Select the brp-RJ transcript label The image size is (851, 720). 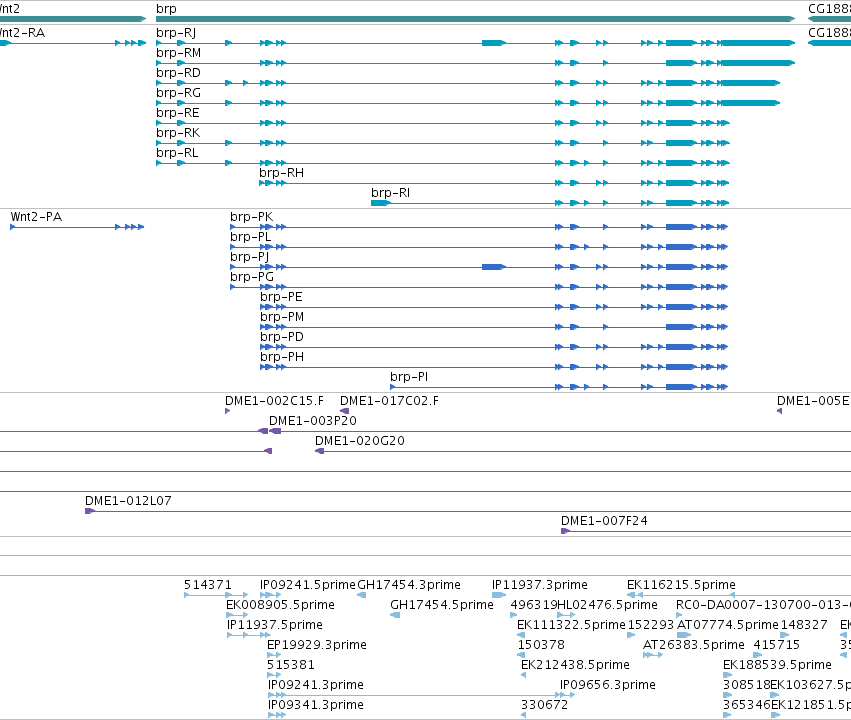(x=176, y=33)
